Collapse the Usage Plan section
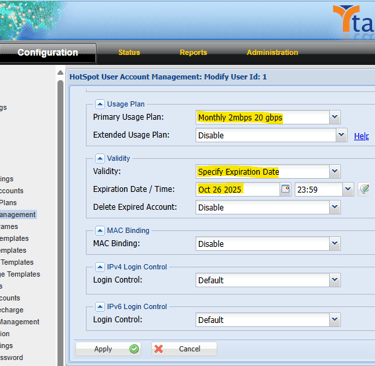Image resolution: width=375 pixels, height=366 pixels. (x=100, y=104)
